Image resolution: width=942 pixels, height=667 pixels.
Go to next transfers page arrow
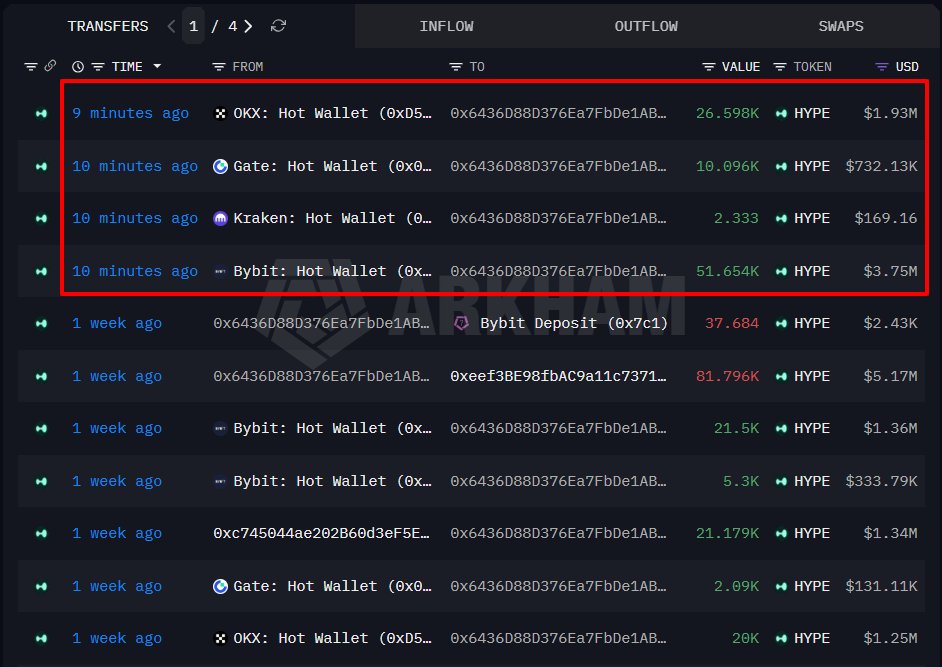[248, 26]
